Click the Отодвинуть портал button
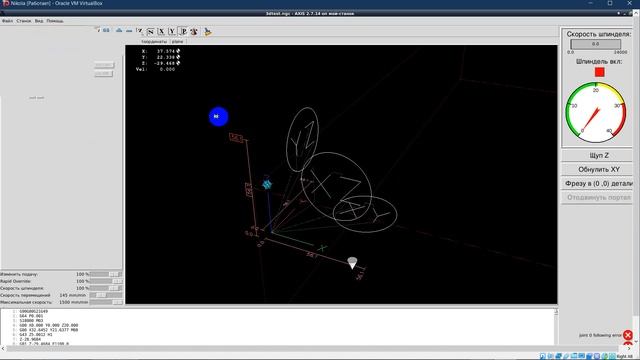The height and width of the screenshot is (360, 640). pos(599,197)
